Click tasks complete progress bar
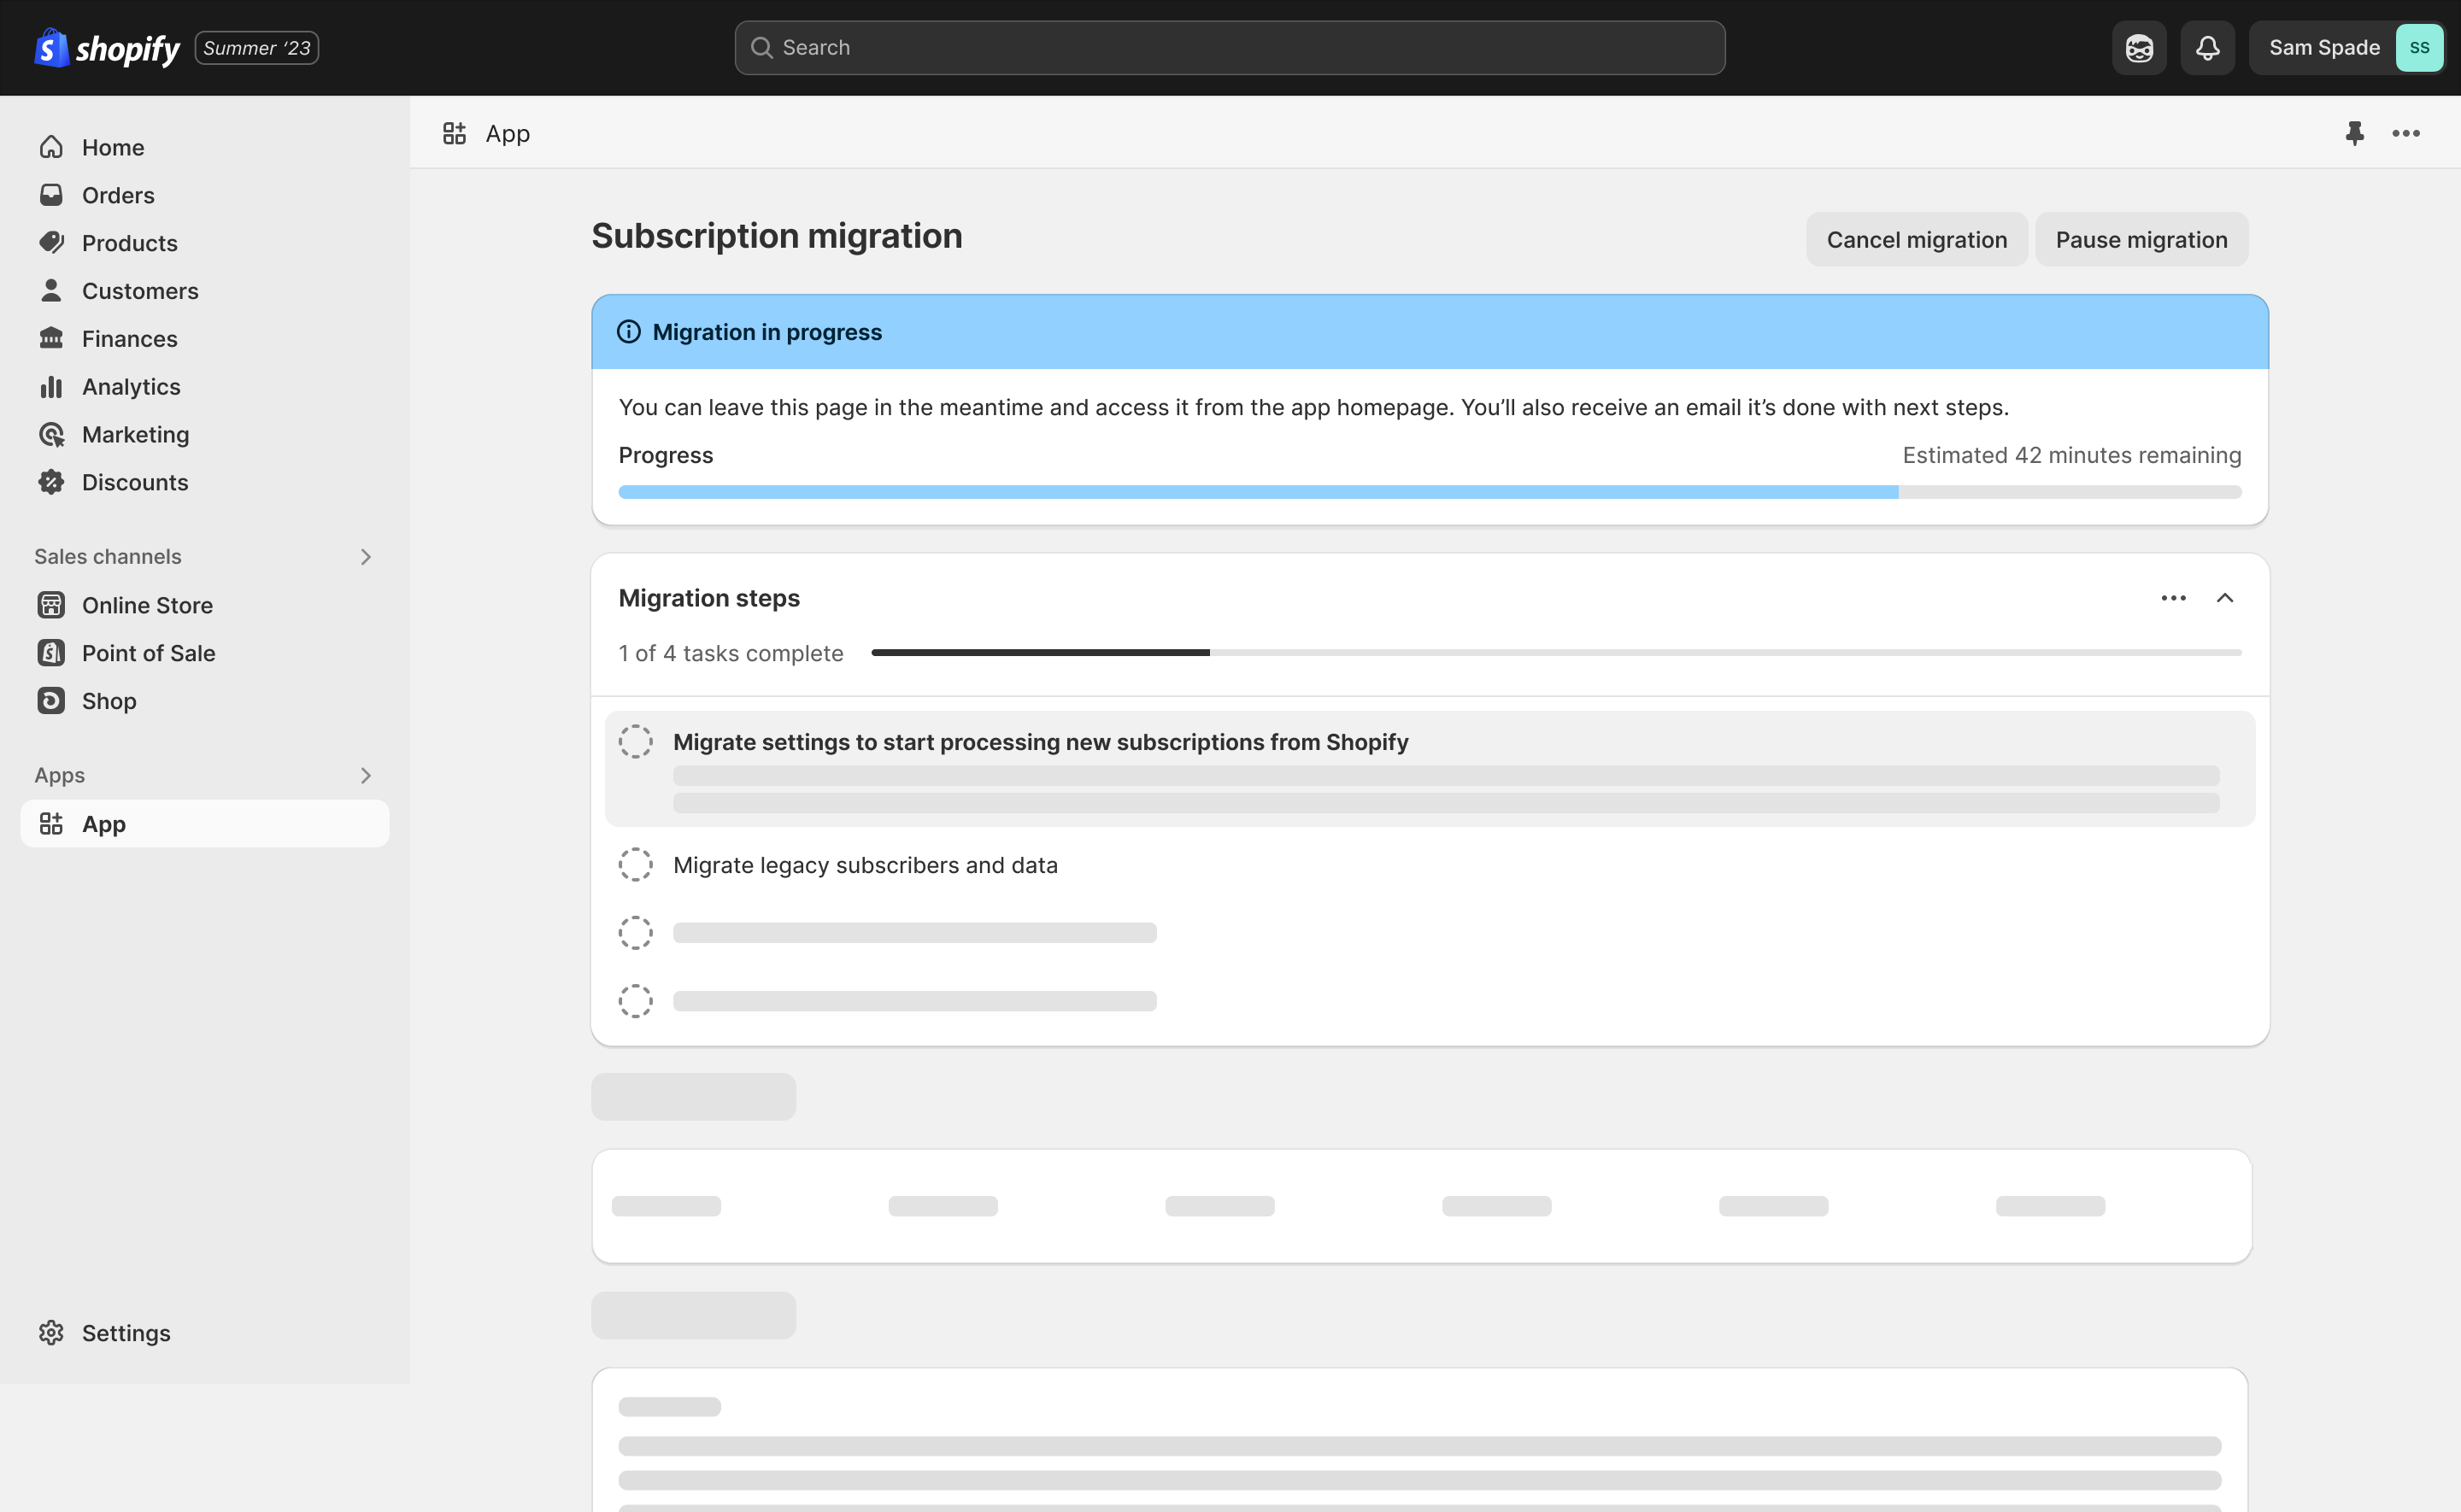This screenshot has height=1512, width=2461. [1557, 653]
